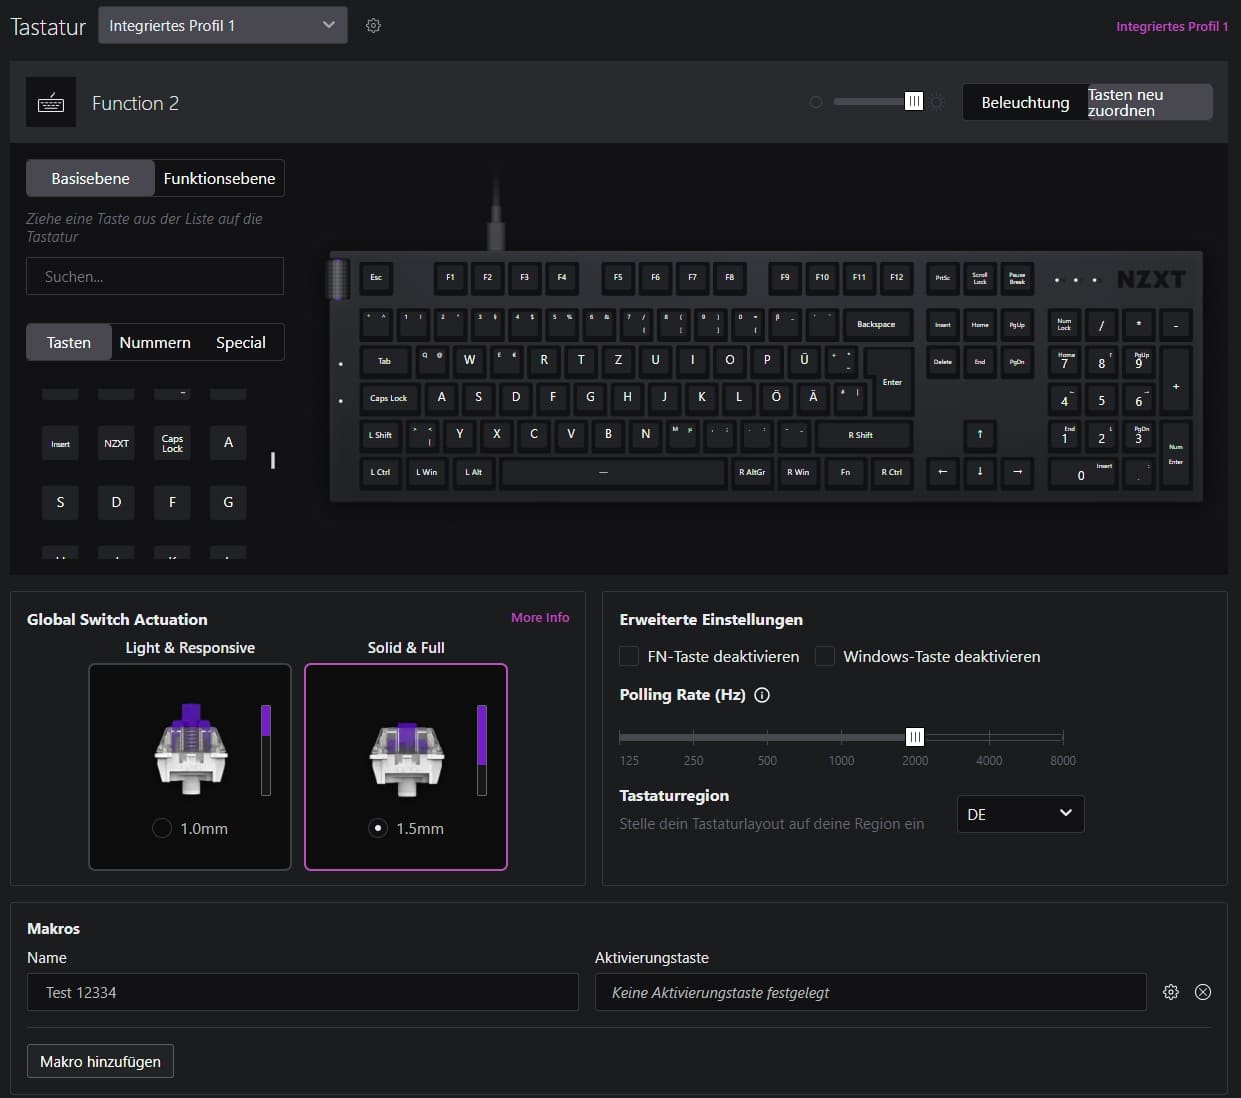Open the More Info link
Viewport: 1241px width, 1098px height.
(x=540, y=618)
